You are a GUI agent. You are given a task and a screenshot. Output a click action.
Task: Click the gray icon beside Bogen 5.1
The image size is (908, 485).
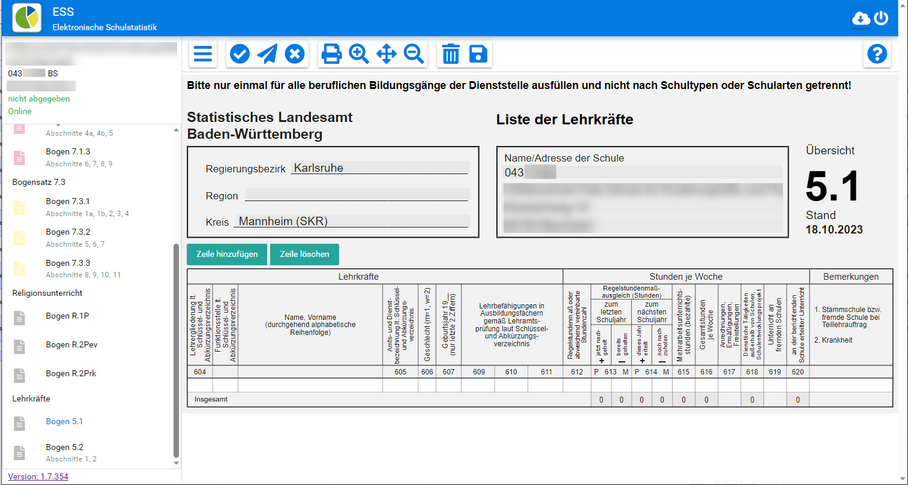click(20, 423)
